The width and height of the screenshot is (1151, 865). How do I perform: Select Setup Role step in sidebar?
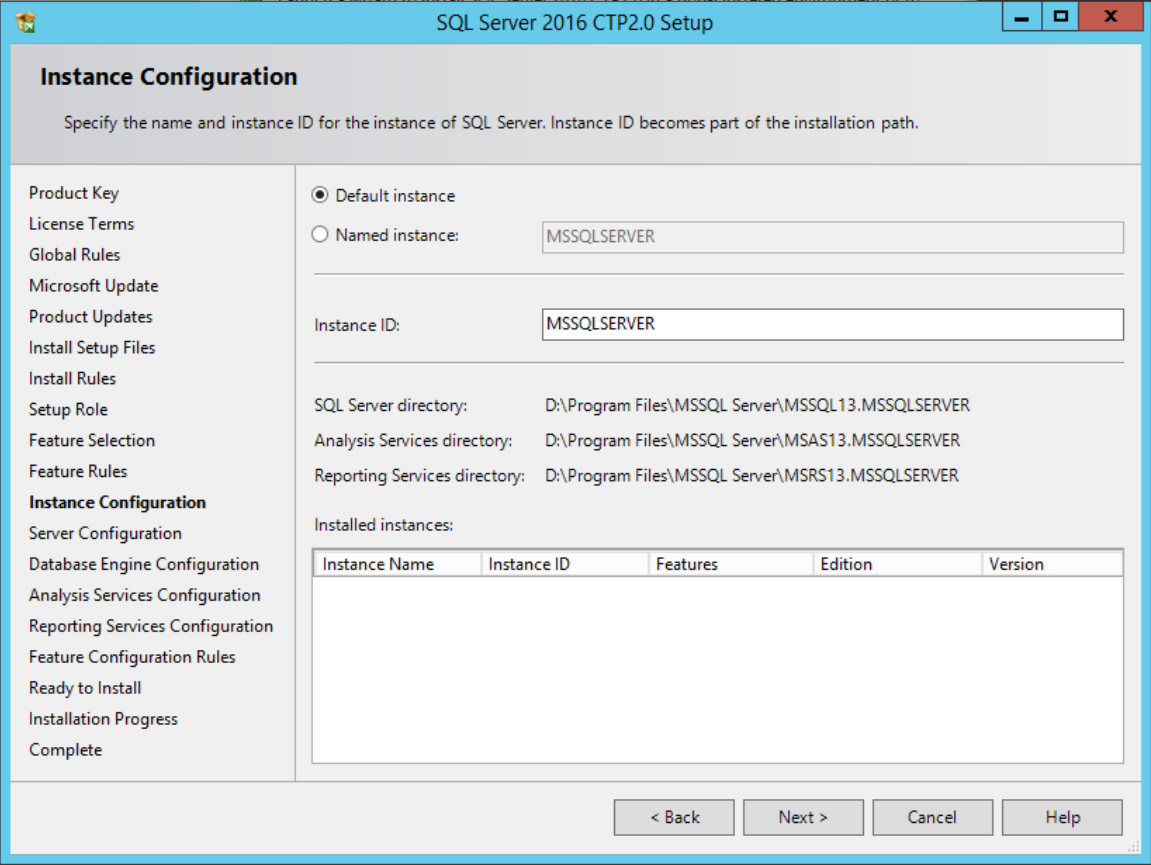[68, 409]
